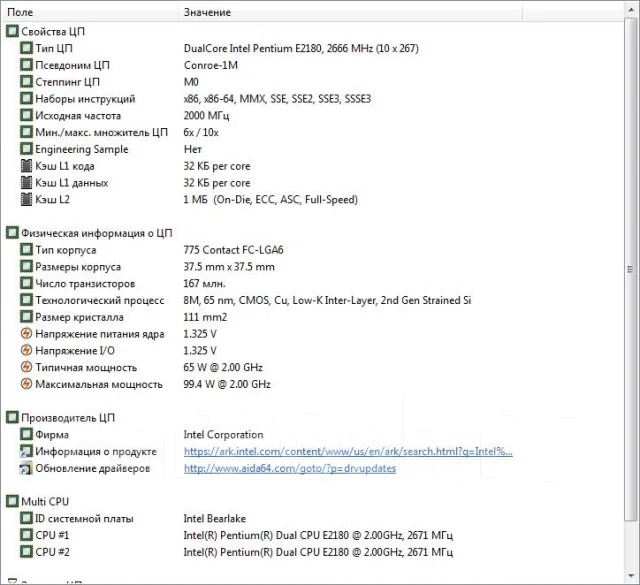The image size is (640, 585).
Task: Select the Intel Corporation value
Action: pyautogui.click(x=223, y=434)
